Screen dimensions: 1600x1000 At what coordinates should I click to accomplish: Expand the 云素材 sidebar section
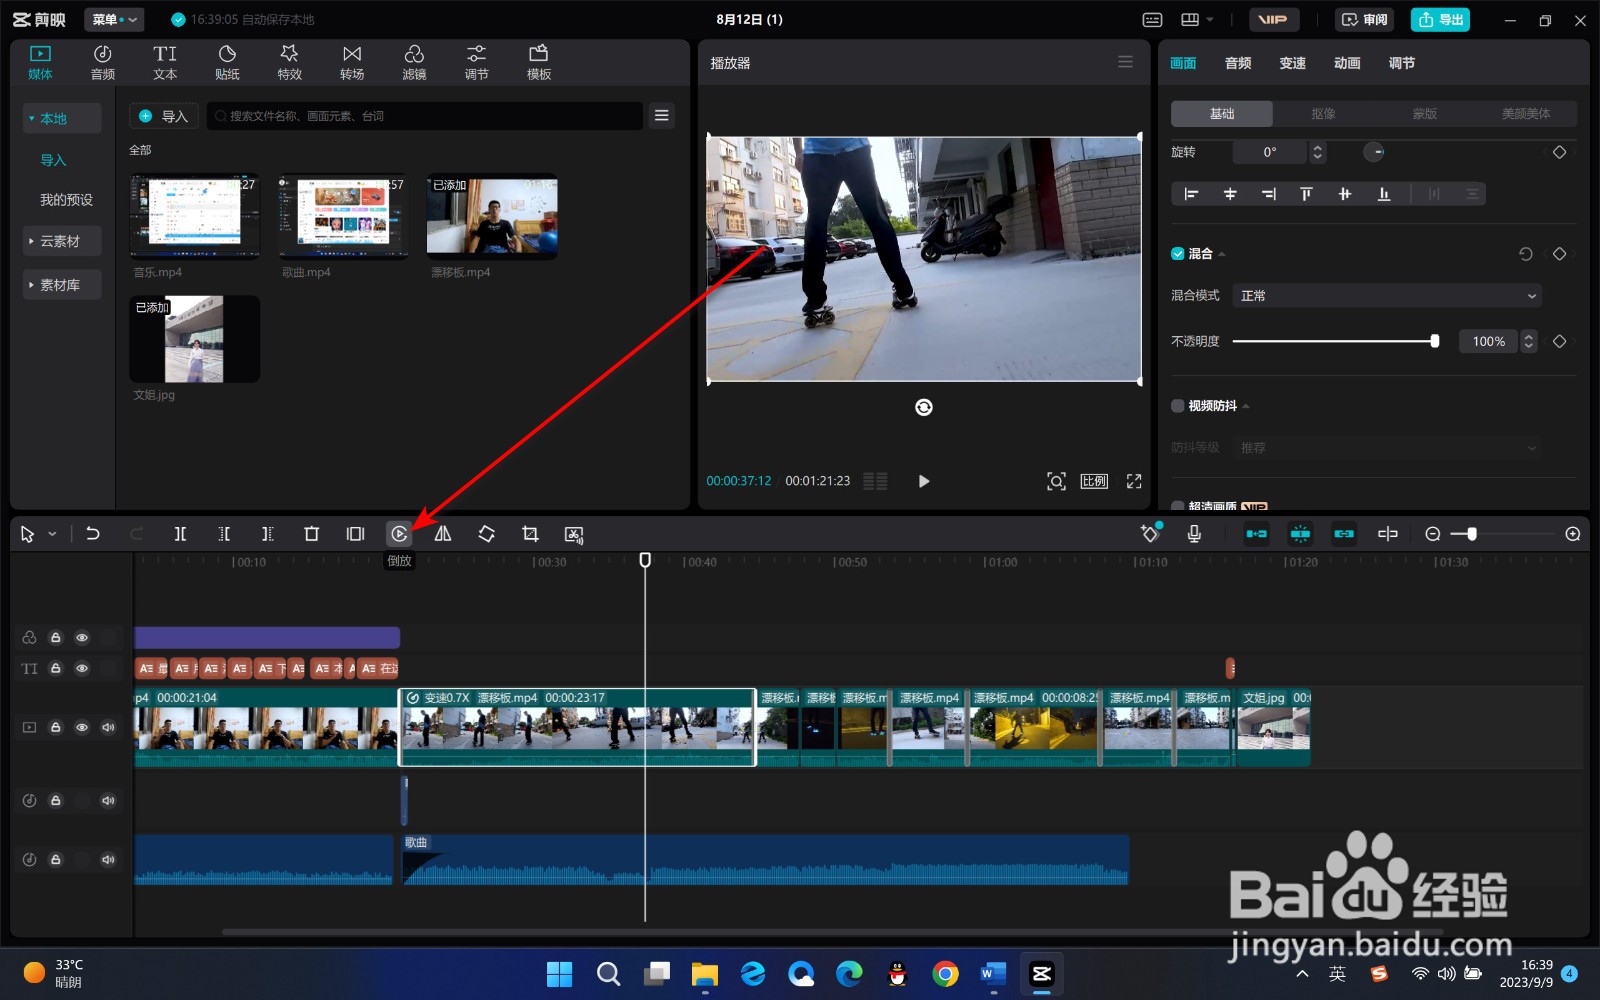point(61,241)
